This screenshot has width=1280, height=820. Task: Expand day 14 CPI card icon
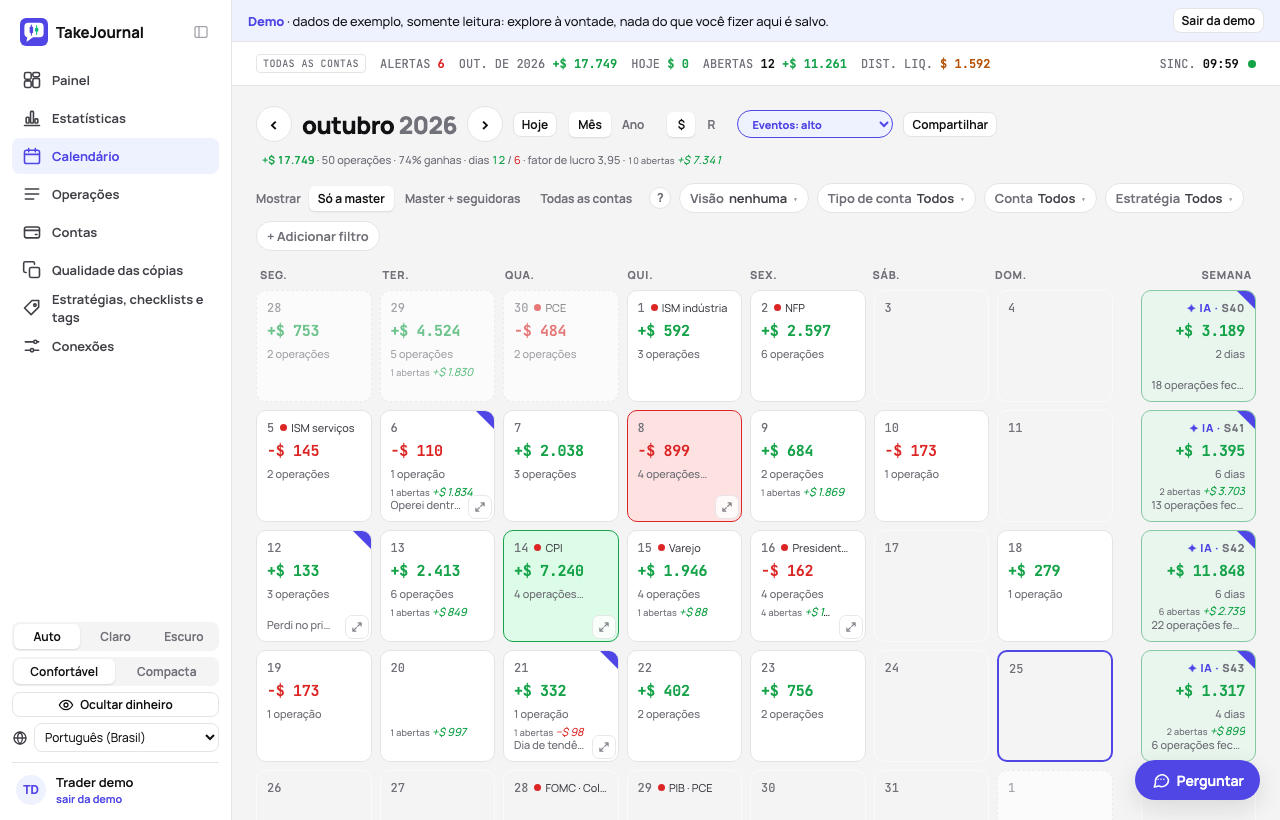(603, 627)
